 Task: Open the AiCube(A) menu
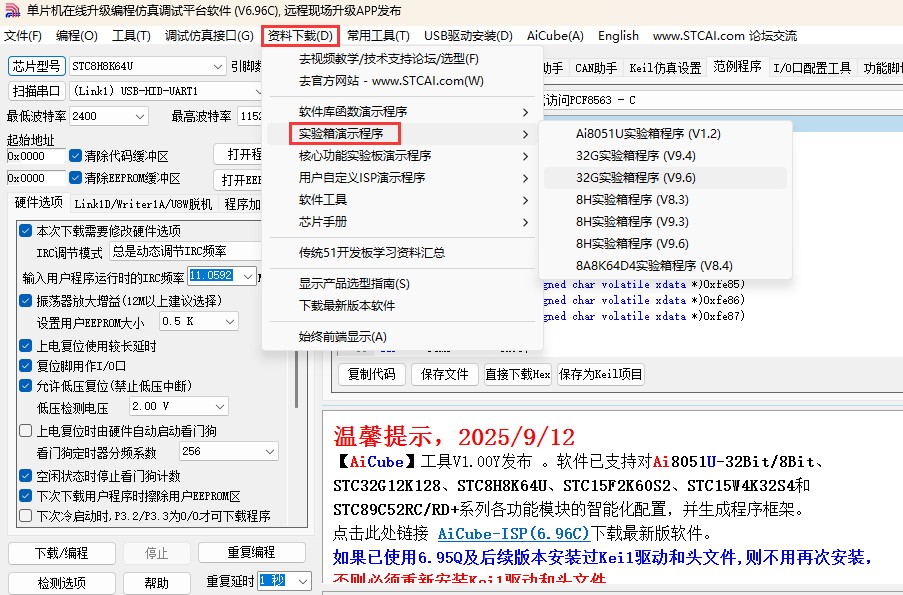coord(555,36)
